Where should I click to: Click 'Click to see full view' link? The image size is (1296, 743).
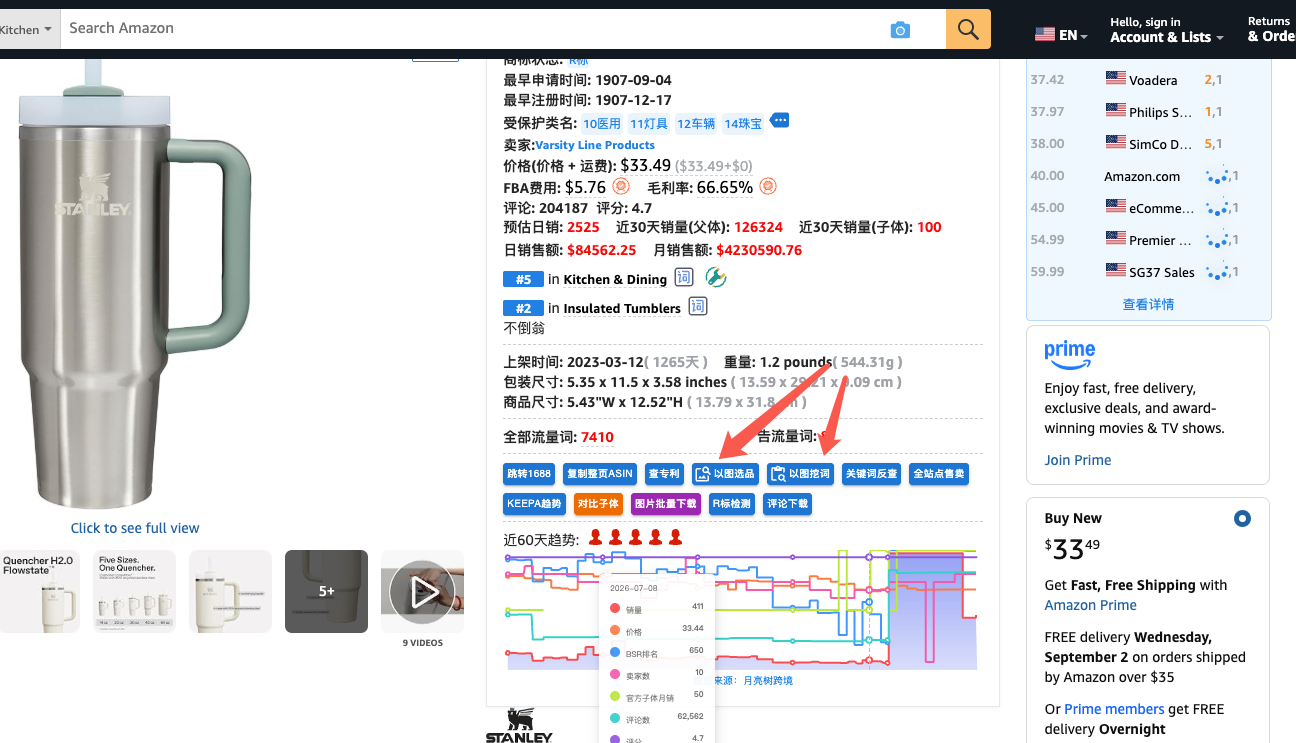coord(135,528)
